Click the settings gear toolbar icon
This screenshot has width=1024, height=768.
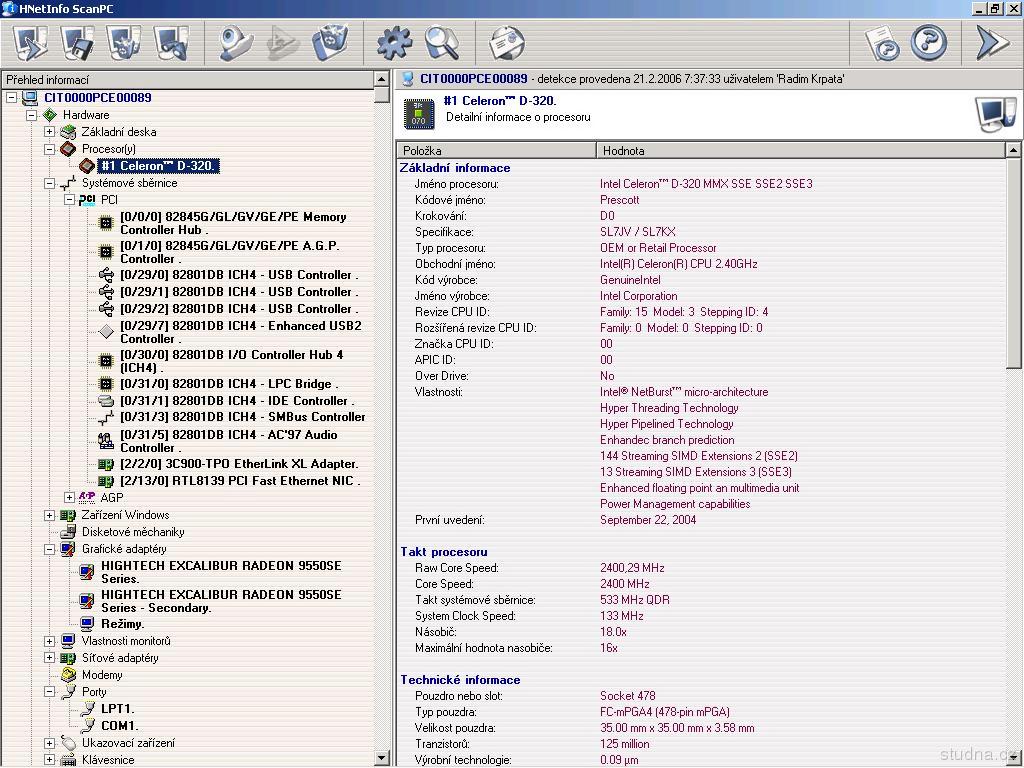394,43
